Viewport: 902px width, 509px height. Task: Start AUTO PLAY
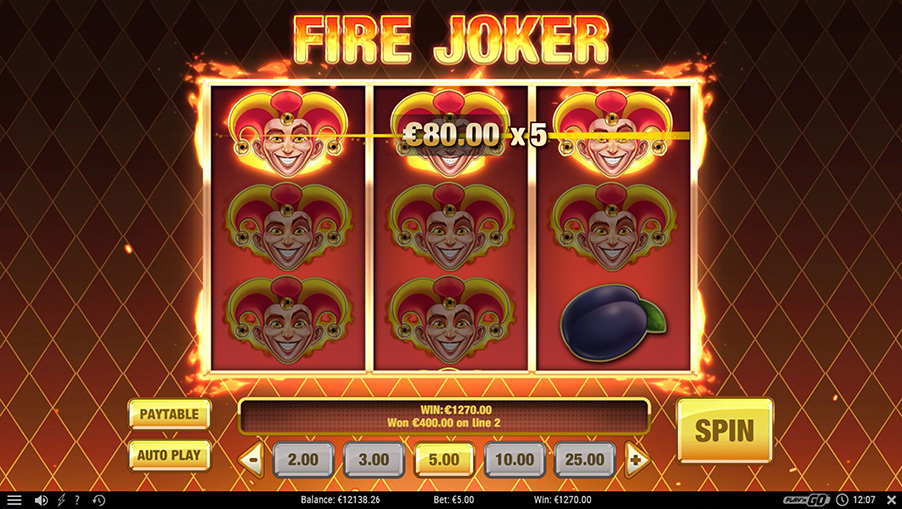169,456
